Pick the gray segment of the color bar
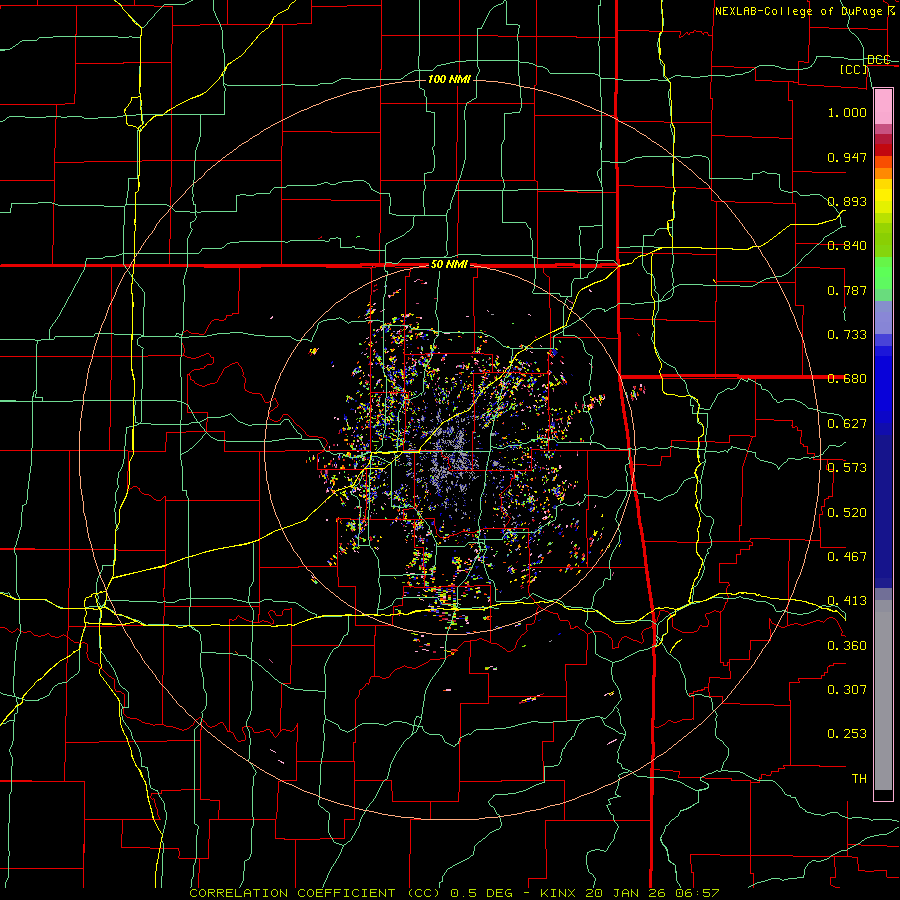 coord(883,700)
